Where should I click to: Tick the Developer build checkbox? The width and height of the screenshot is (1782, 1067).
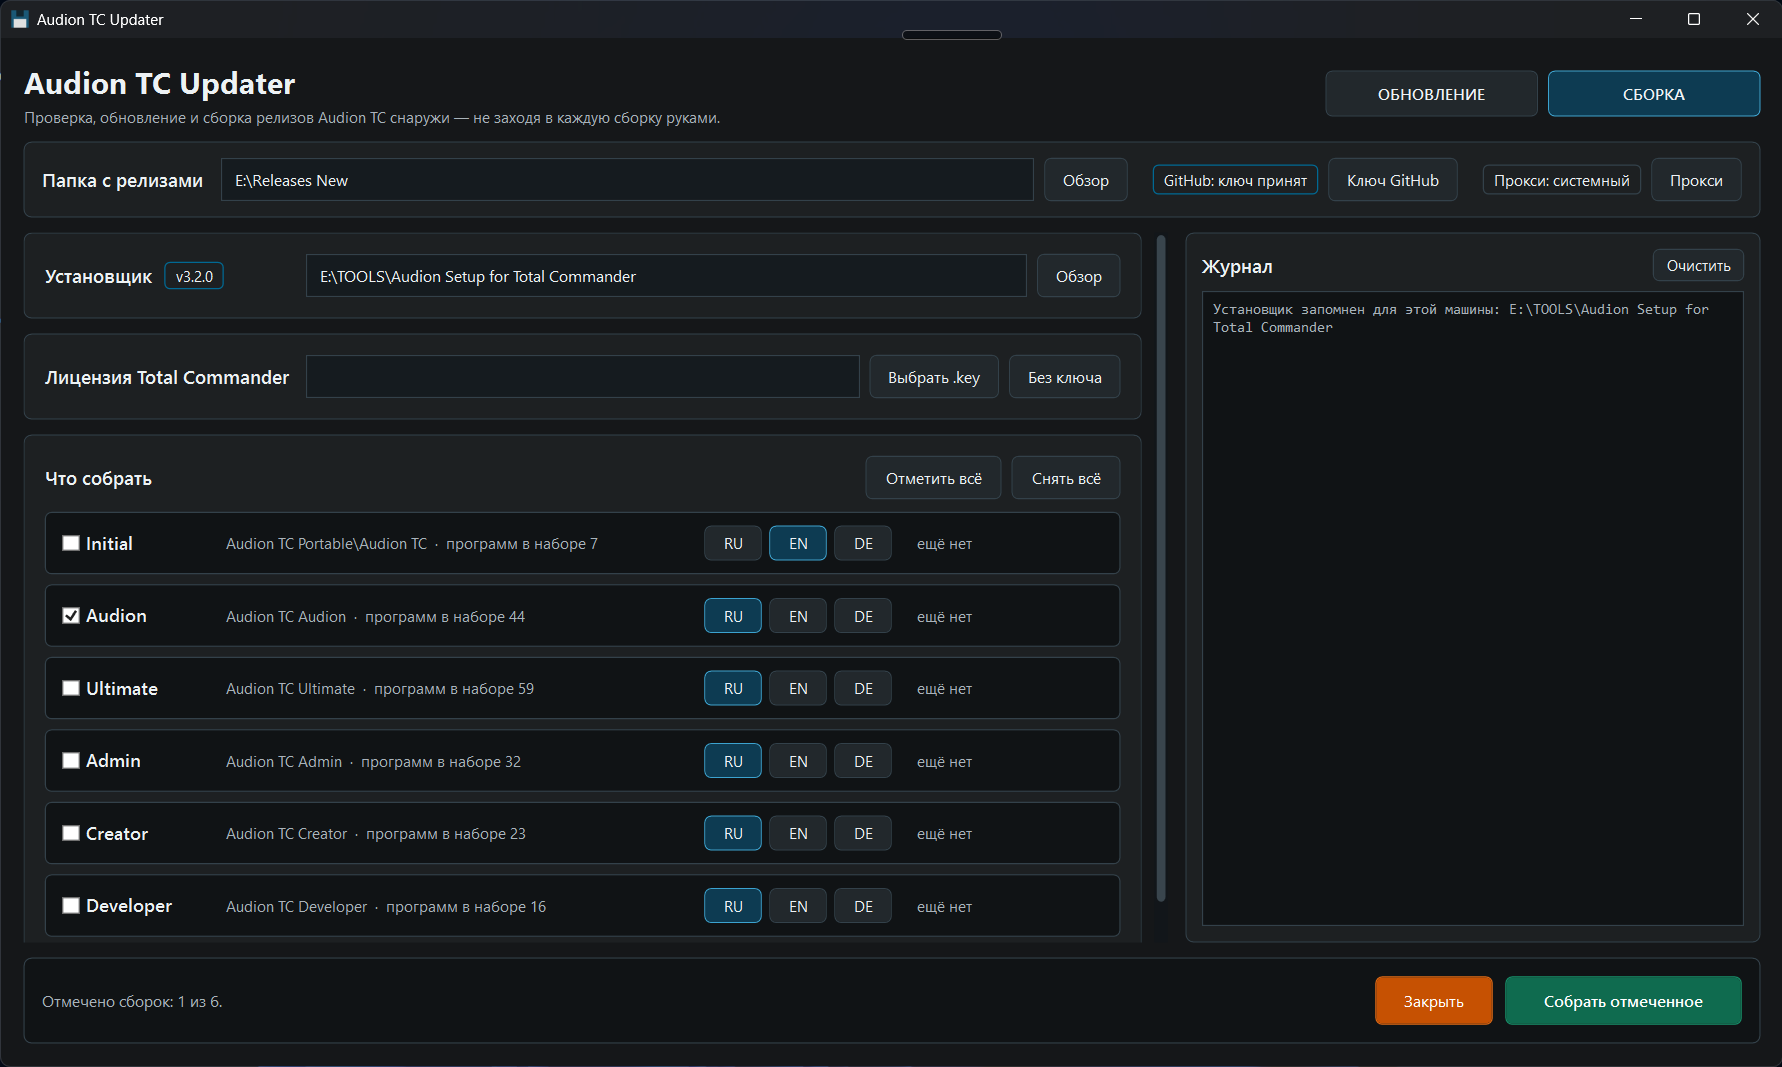71,906
